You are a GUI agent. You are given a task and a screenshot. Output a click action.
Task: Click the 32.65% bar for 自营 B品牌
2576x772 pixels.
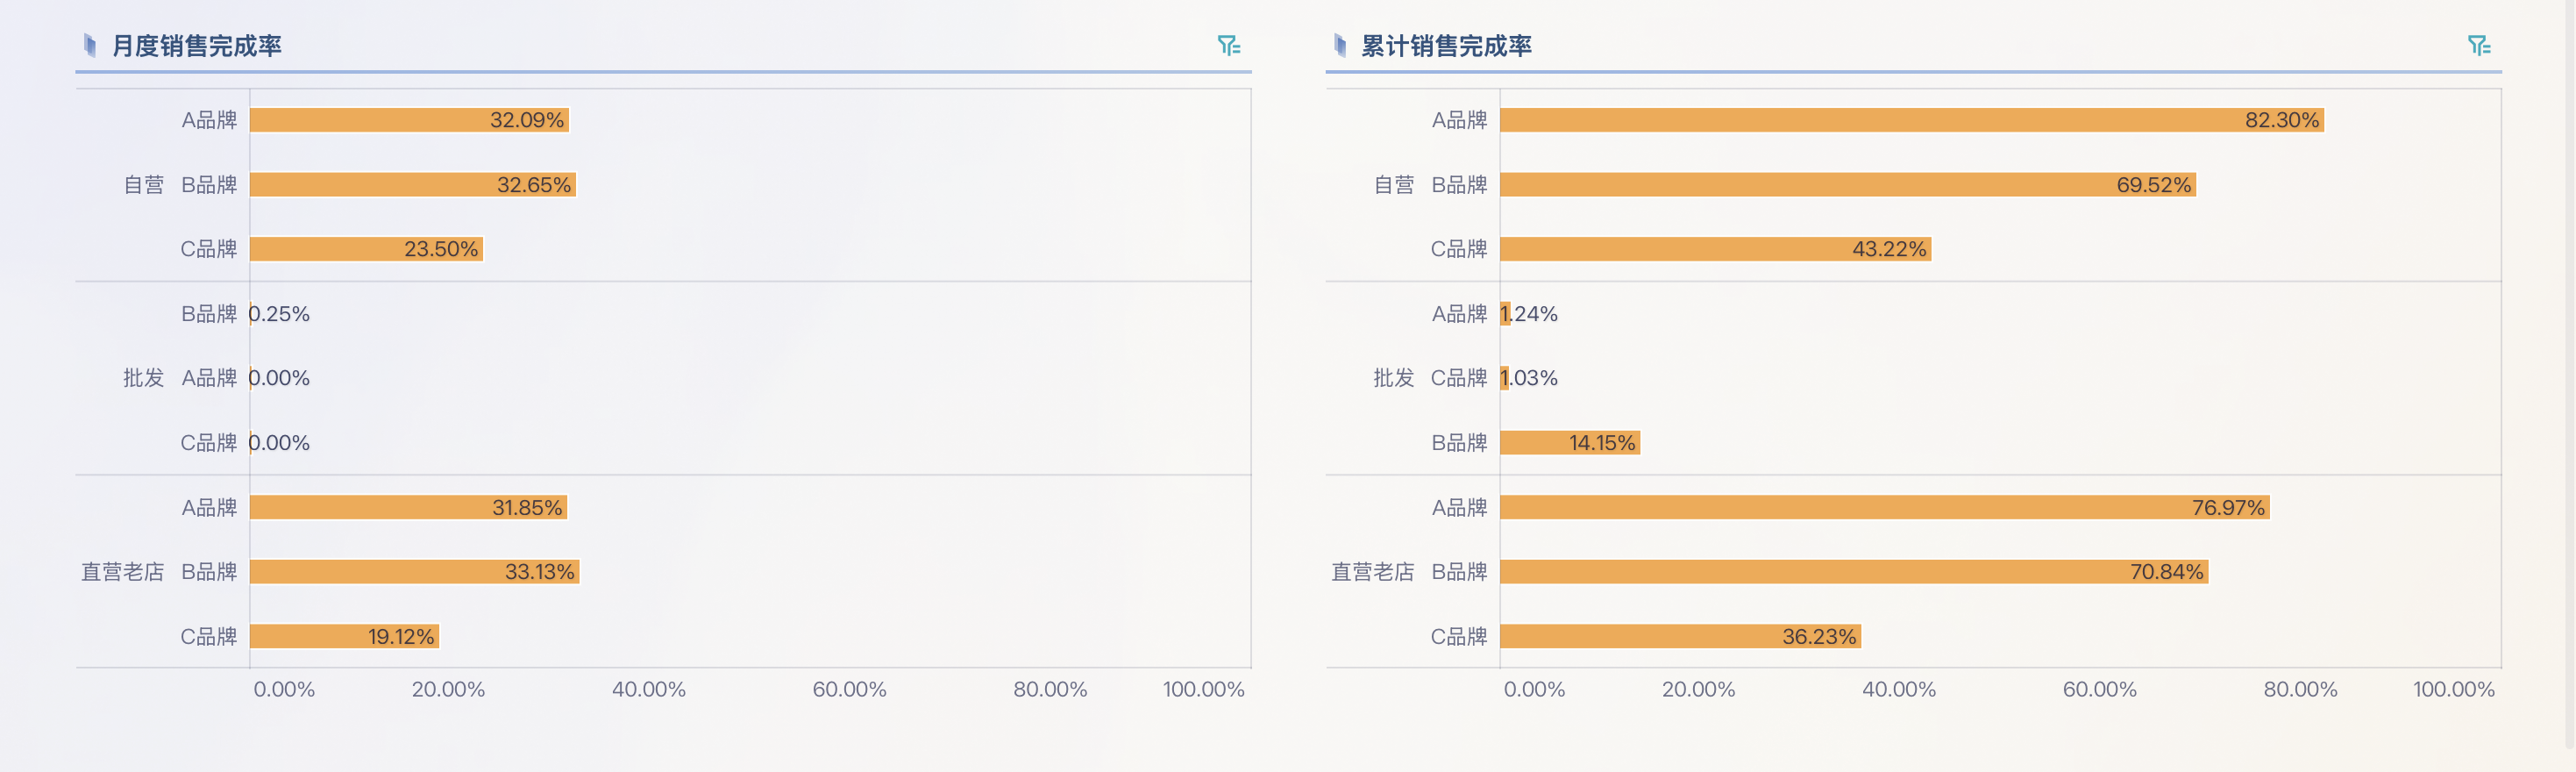[x=413, y=185]
